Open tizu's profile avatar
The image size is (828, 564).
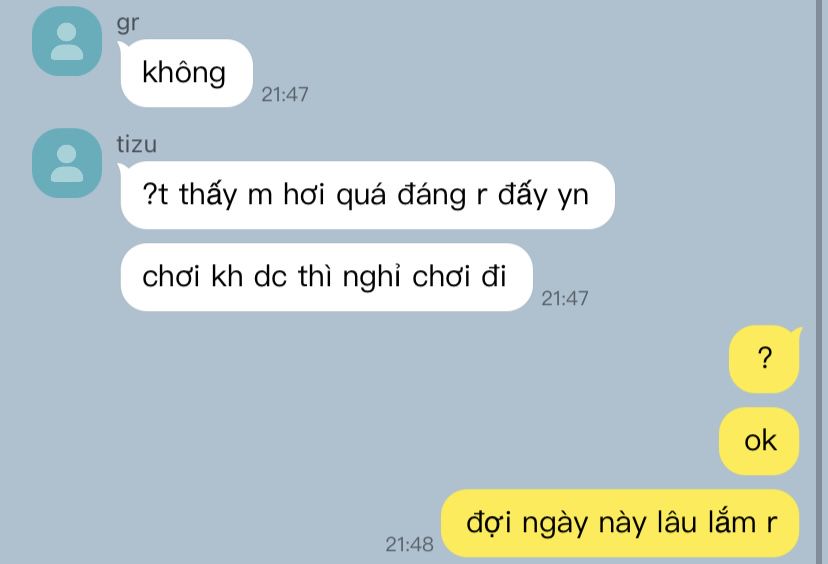(x=67, y=163)
